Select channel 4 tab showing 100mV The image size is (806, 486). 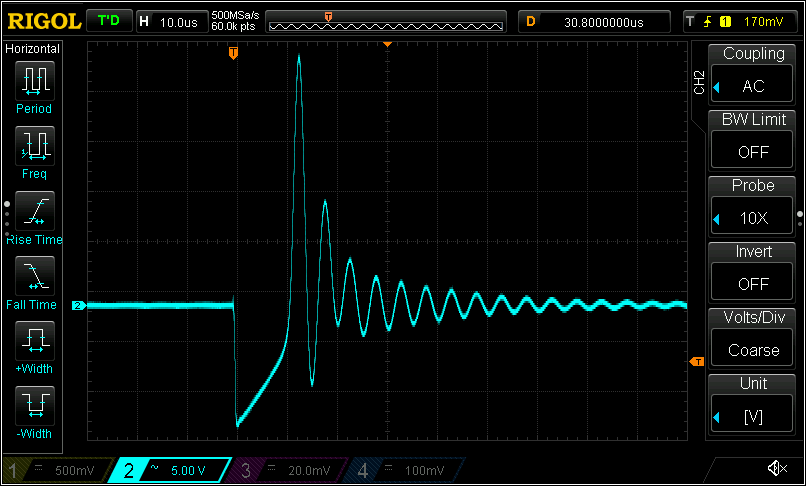pos(404,470)
